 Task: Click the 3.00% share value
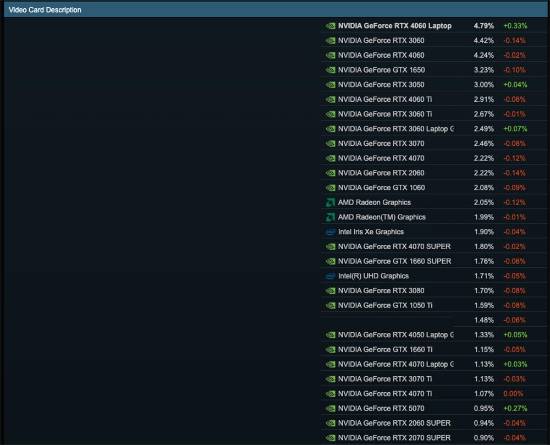tap(484, 85)
